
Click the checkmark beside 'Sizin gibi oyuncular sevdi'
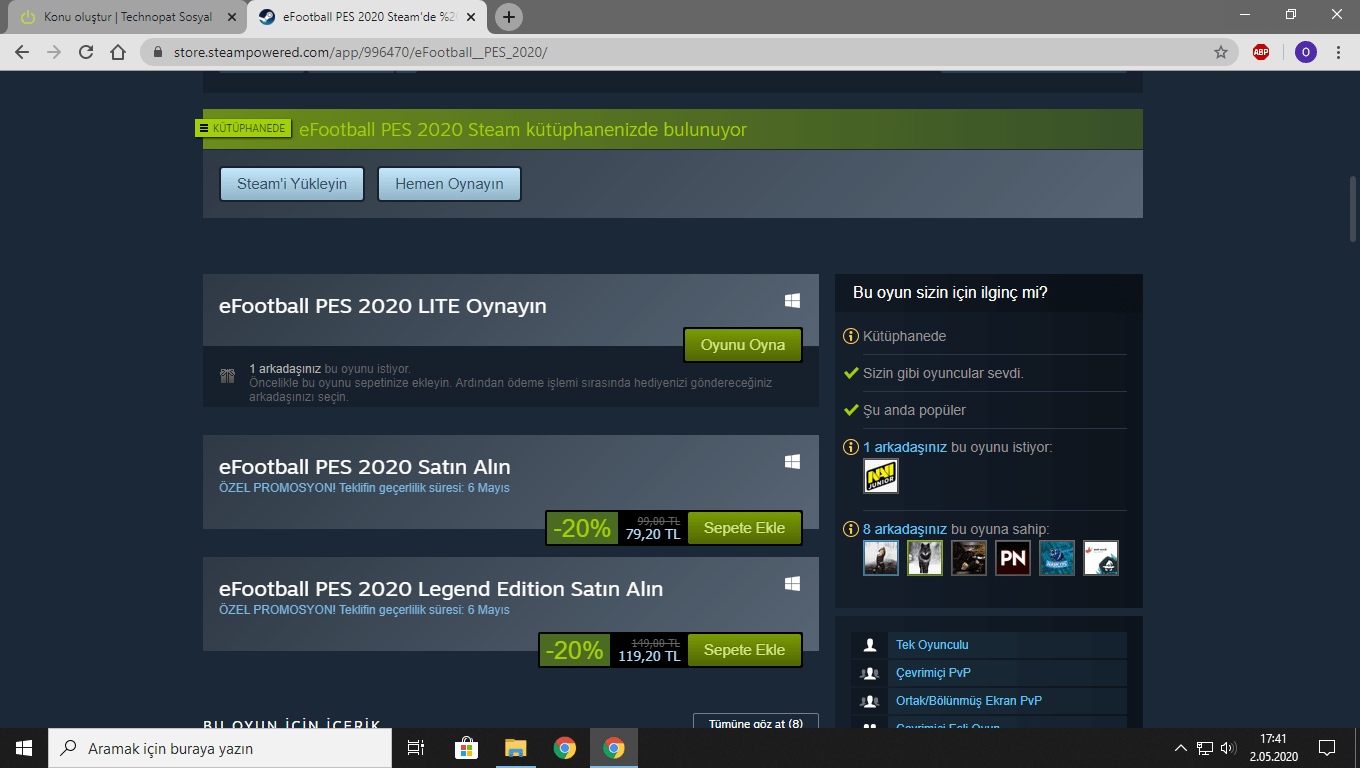point(851,373)
